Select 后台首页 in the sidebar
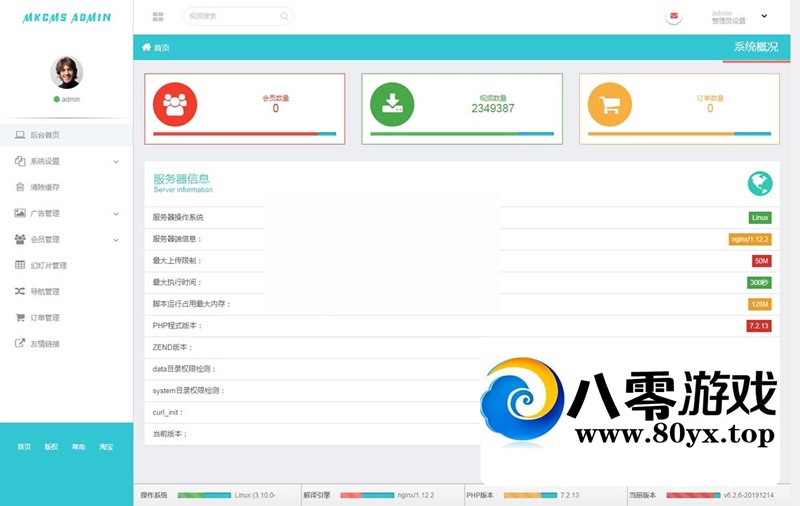800x506 pixels. tap(66, 135)
